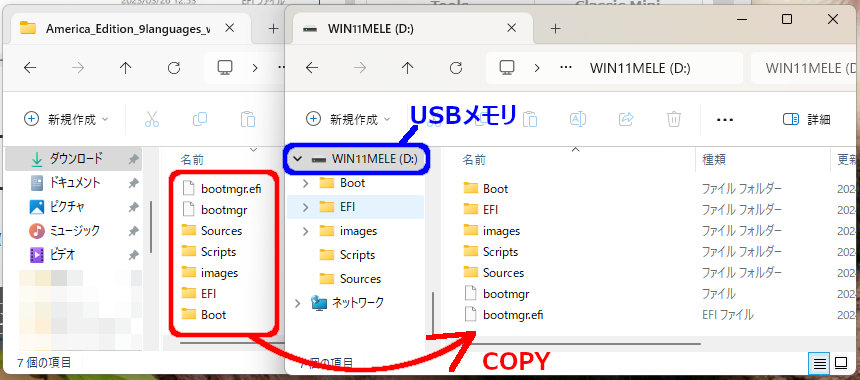Open ダウンロード in America_Edition sidebar
This screenshot has height=380, width=860.
pos(76,159)
